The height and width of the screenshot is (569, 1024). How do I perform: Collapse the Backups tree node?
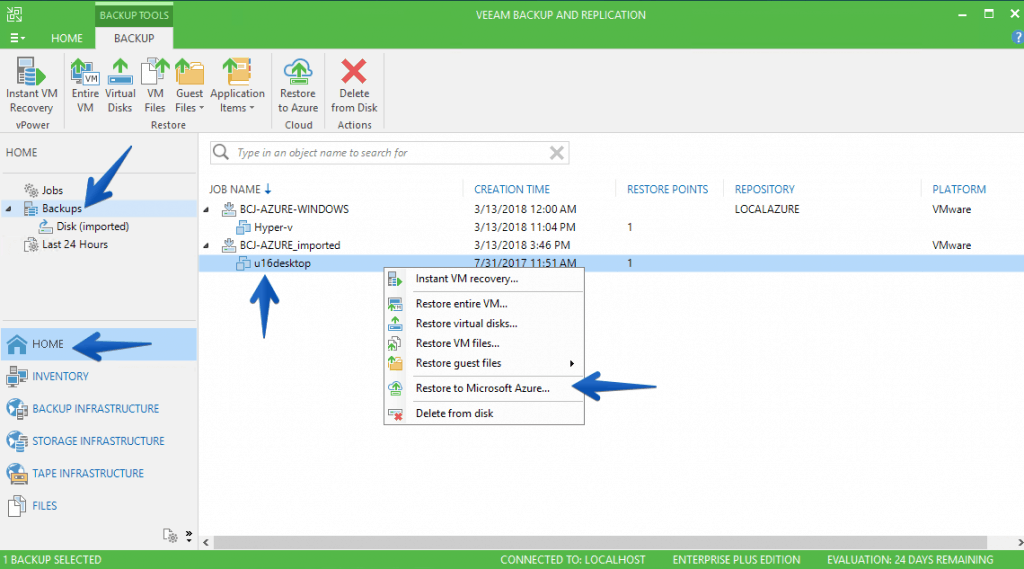click(9, 209)
